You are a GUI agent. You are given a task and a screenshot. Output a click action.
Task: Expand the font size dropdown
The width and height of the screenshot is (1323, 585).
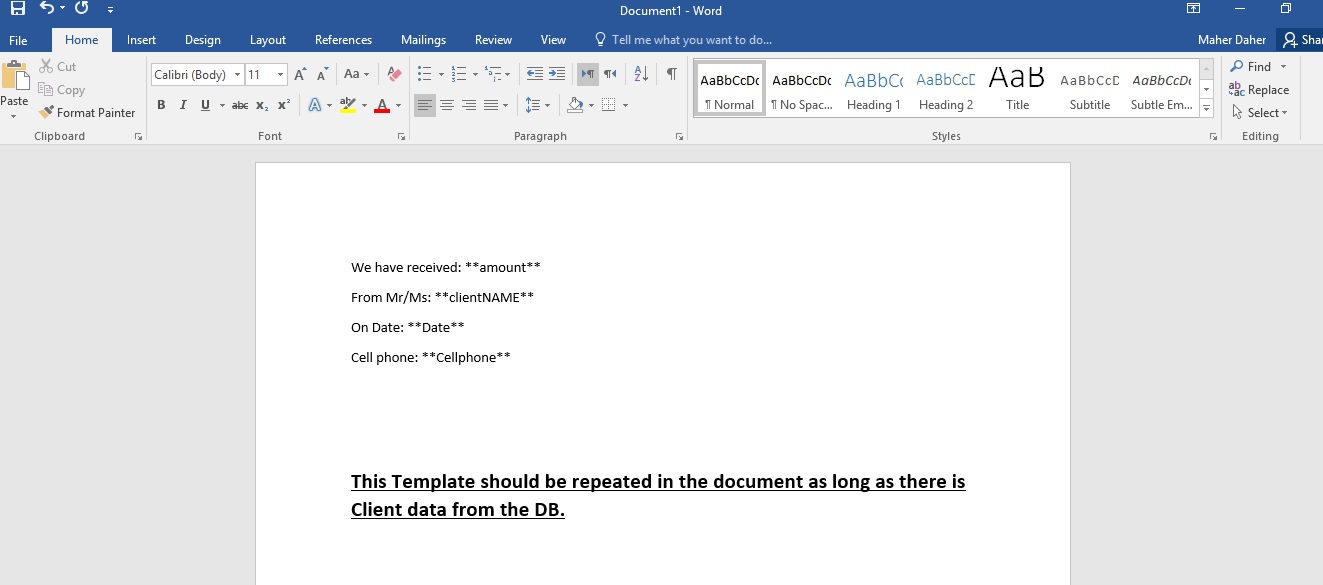(280, 75)
